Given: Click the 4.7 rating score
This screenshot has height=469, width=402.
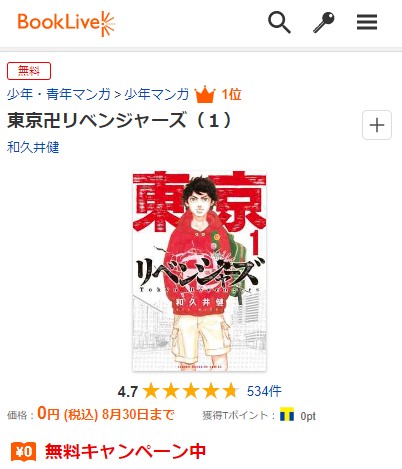Looking at the screenshot, I should coord(128,392).
